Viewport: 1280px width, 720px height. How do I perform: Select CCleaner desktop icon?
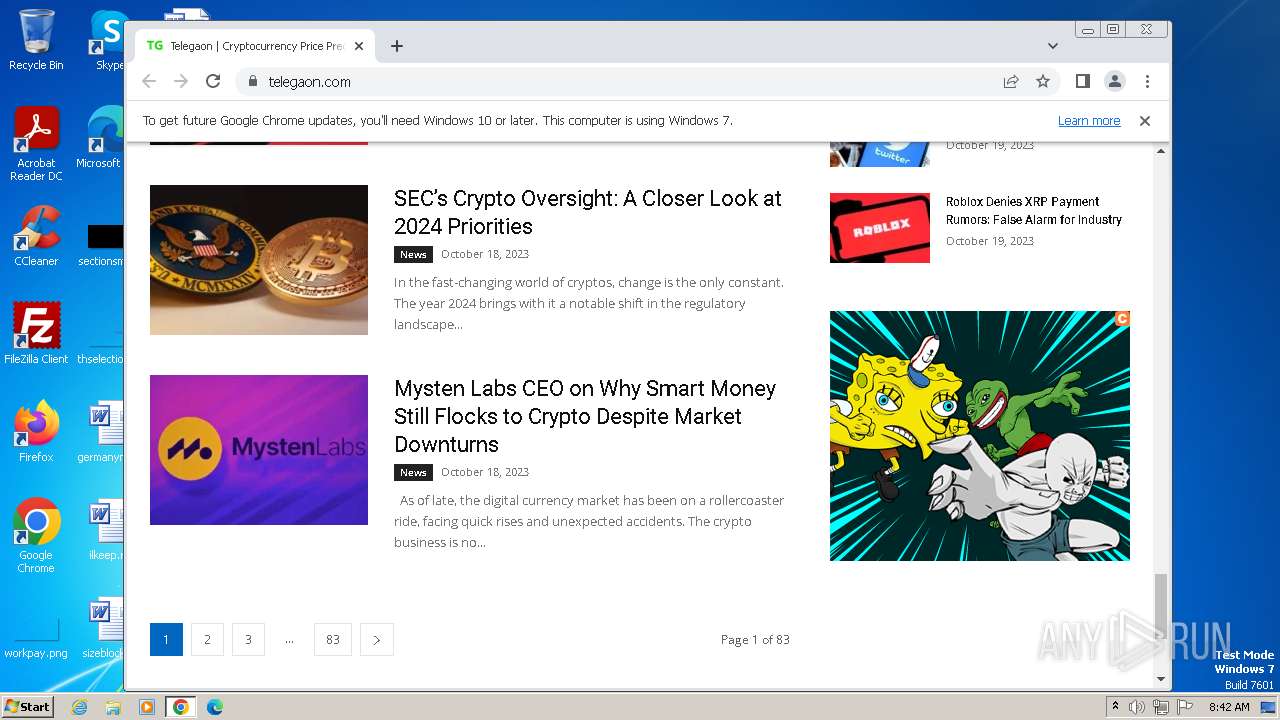pyautogui.click(x=36, y=236)
